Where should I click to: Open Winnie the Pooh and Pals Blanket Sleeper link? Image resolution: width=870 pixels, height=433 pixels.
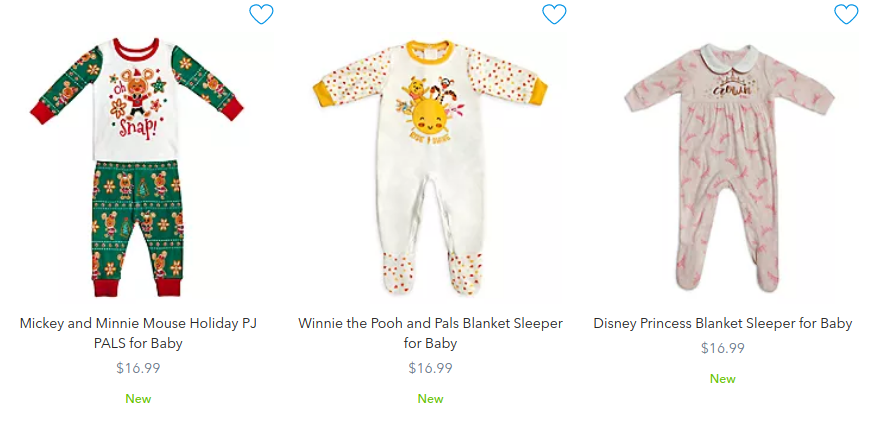pos(431,333)
